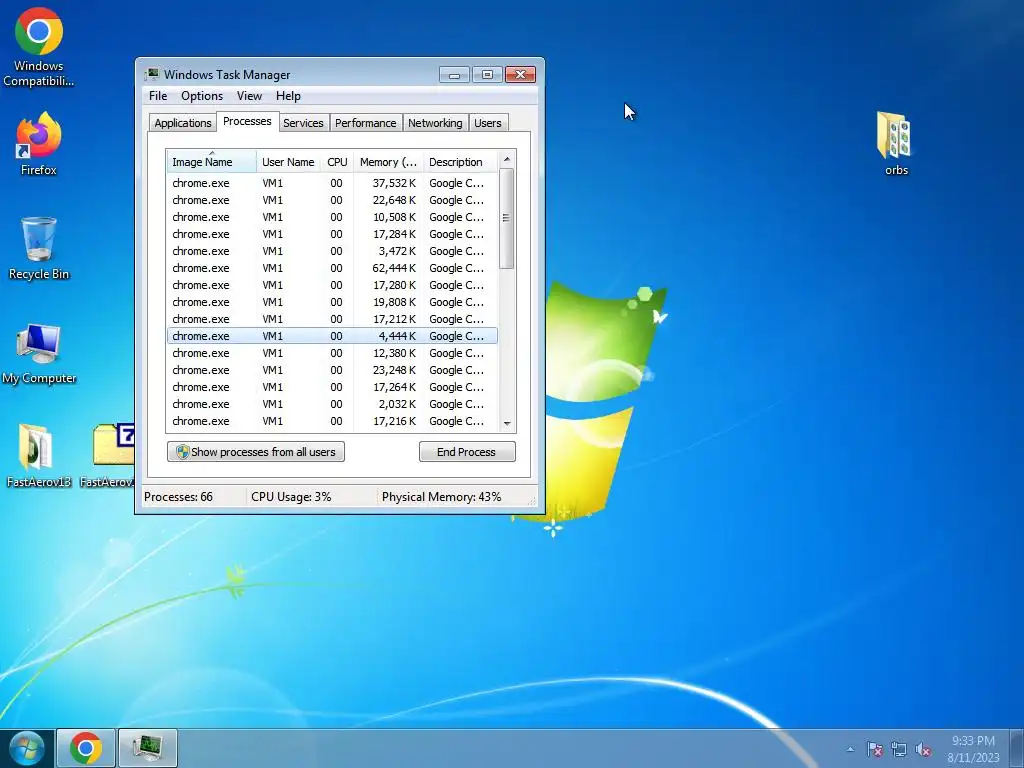Select chrome.exe row using 19,808 K
The width and height of the screenshot is (1024, 768).
(332, 302)
